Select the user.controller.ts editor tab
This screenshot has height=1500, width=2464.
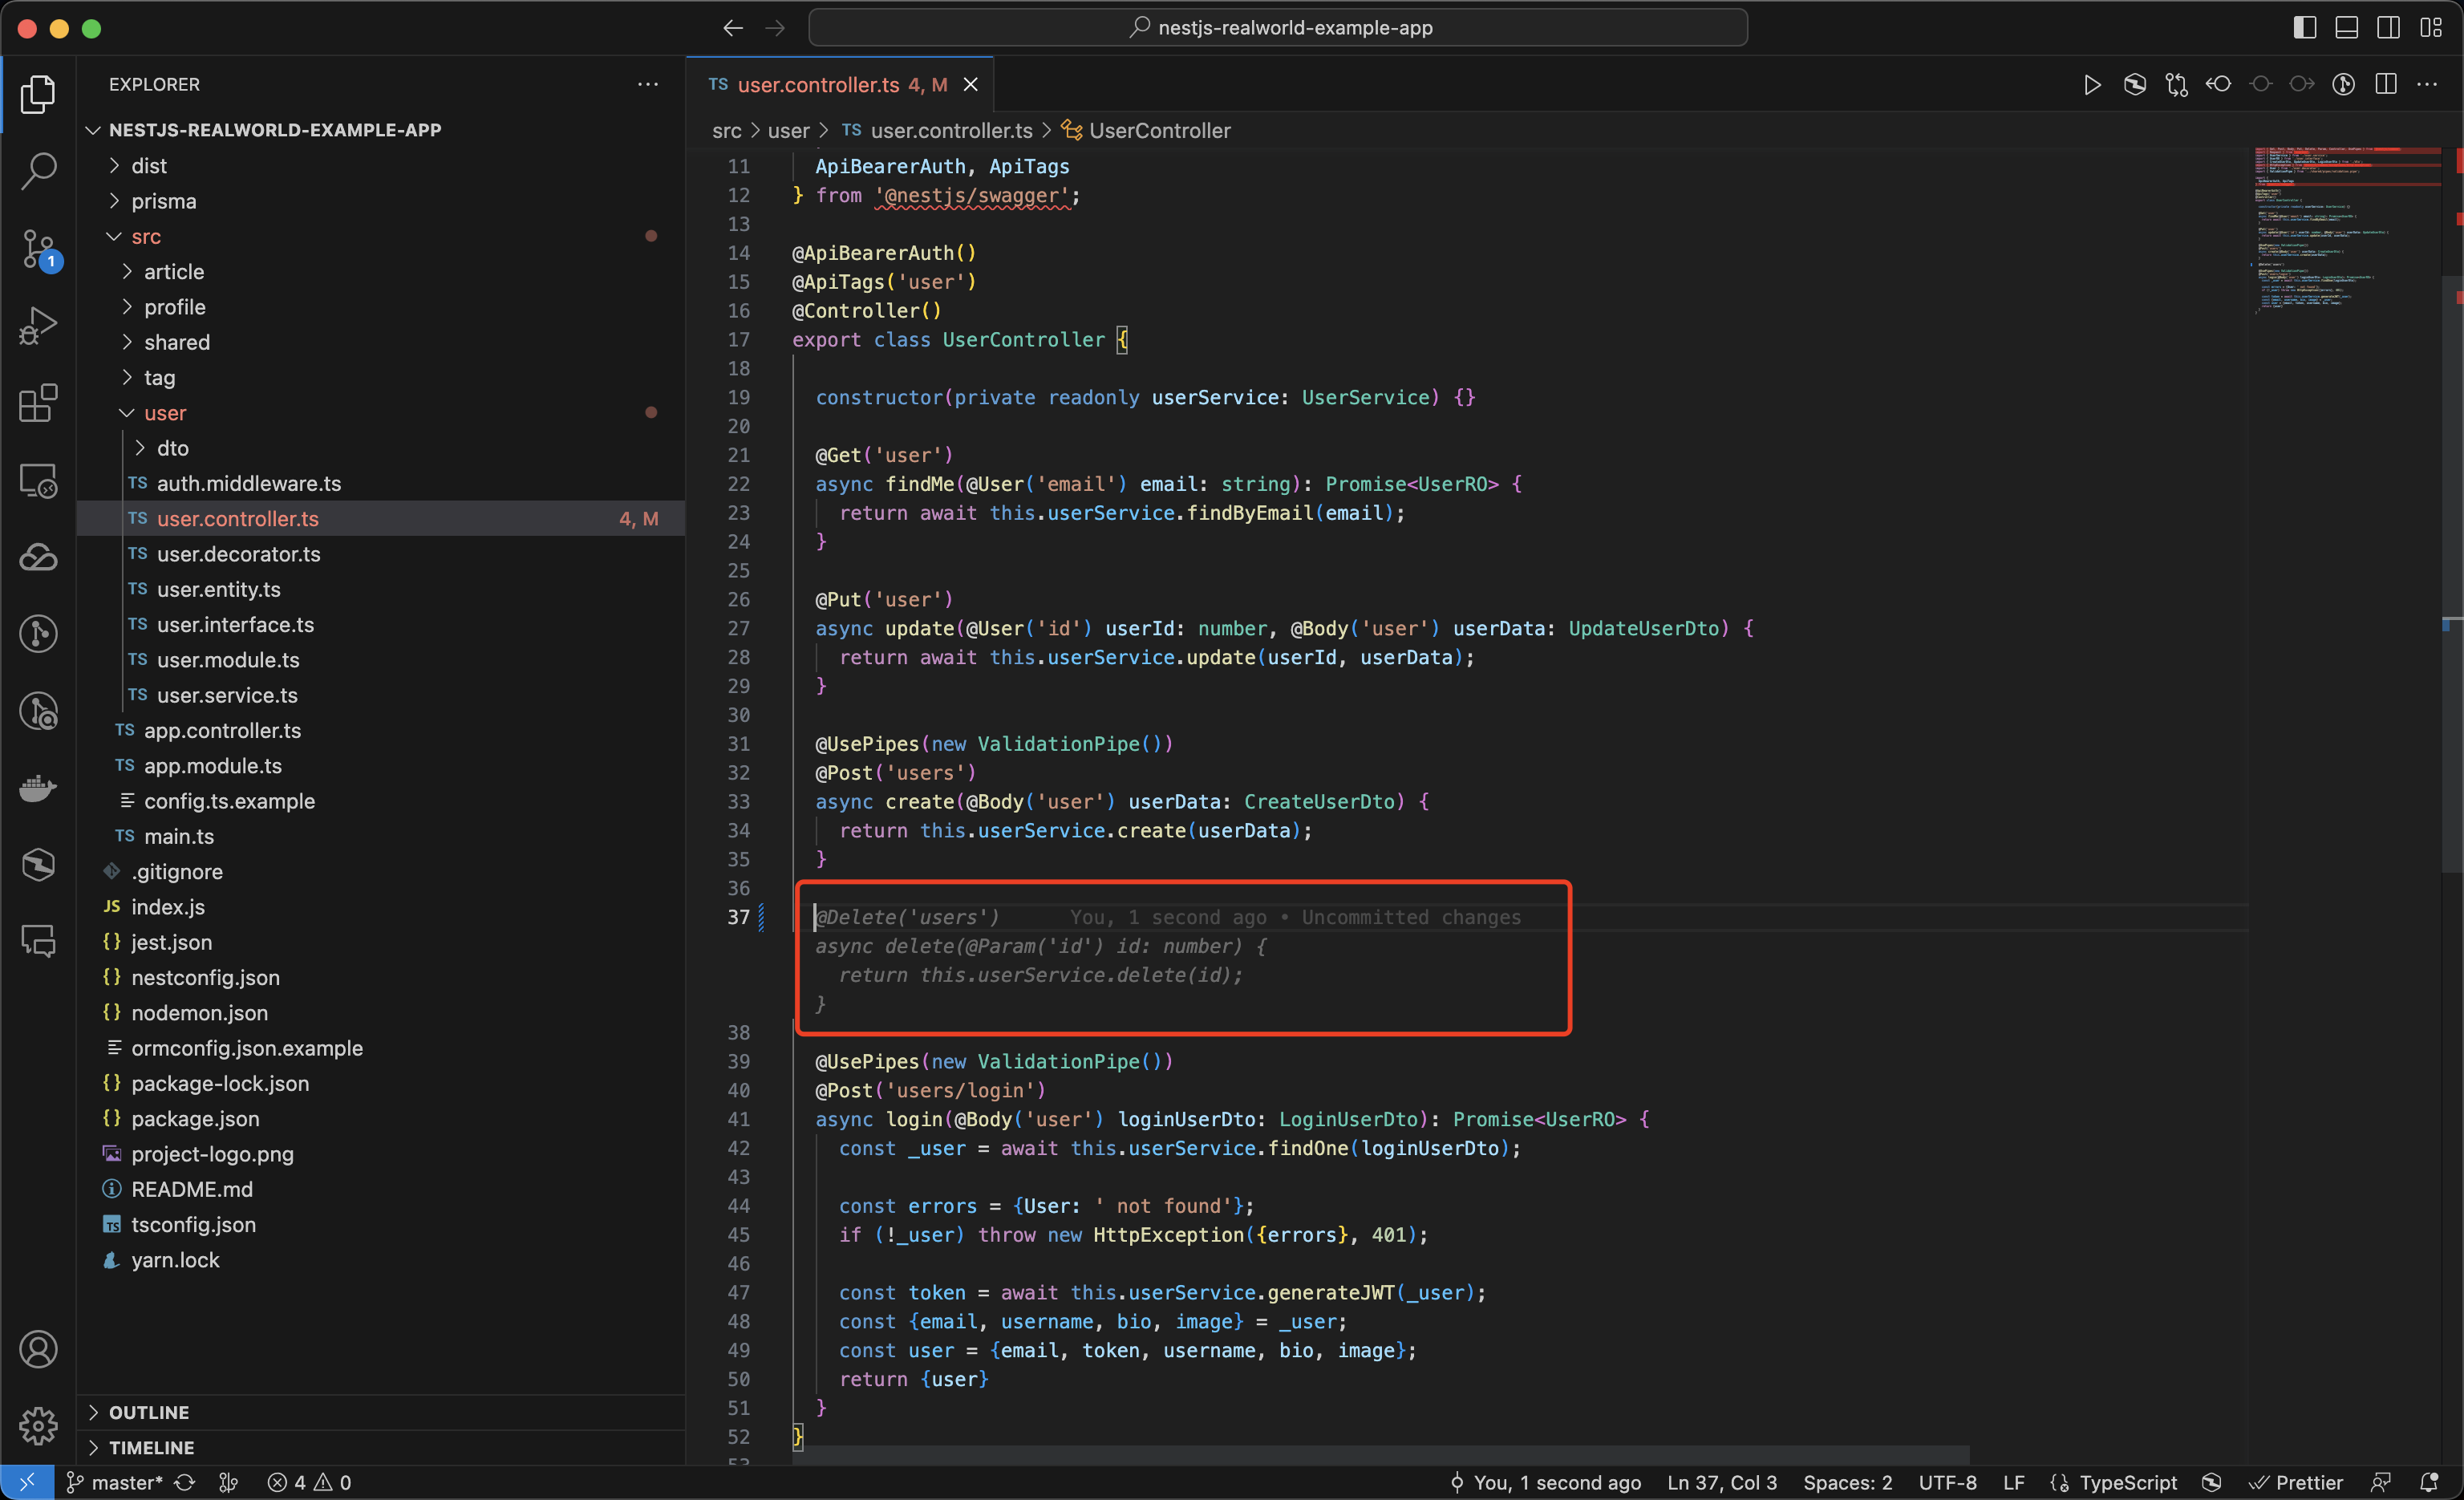coord(818,85)
